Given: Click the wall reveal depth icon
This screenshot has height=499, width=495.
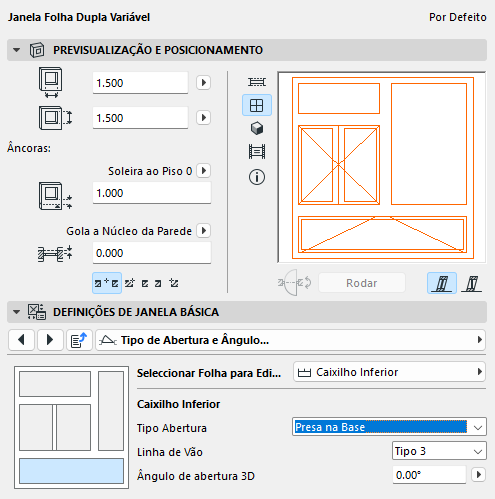Looking at the screenshot, I should coord(55,254).
